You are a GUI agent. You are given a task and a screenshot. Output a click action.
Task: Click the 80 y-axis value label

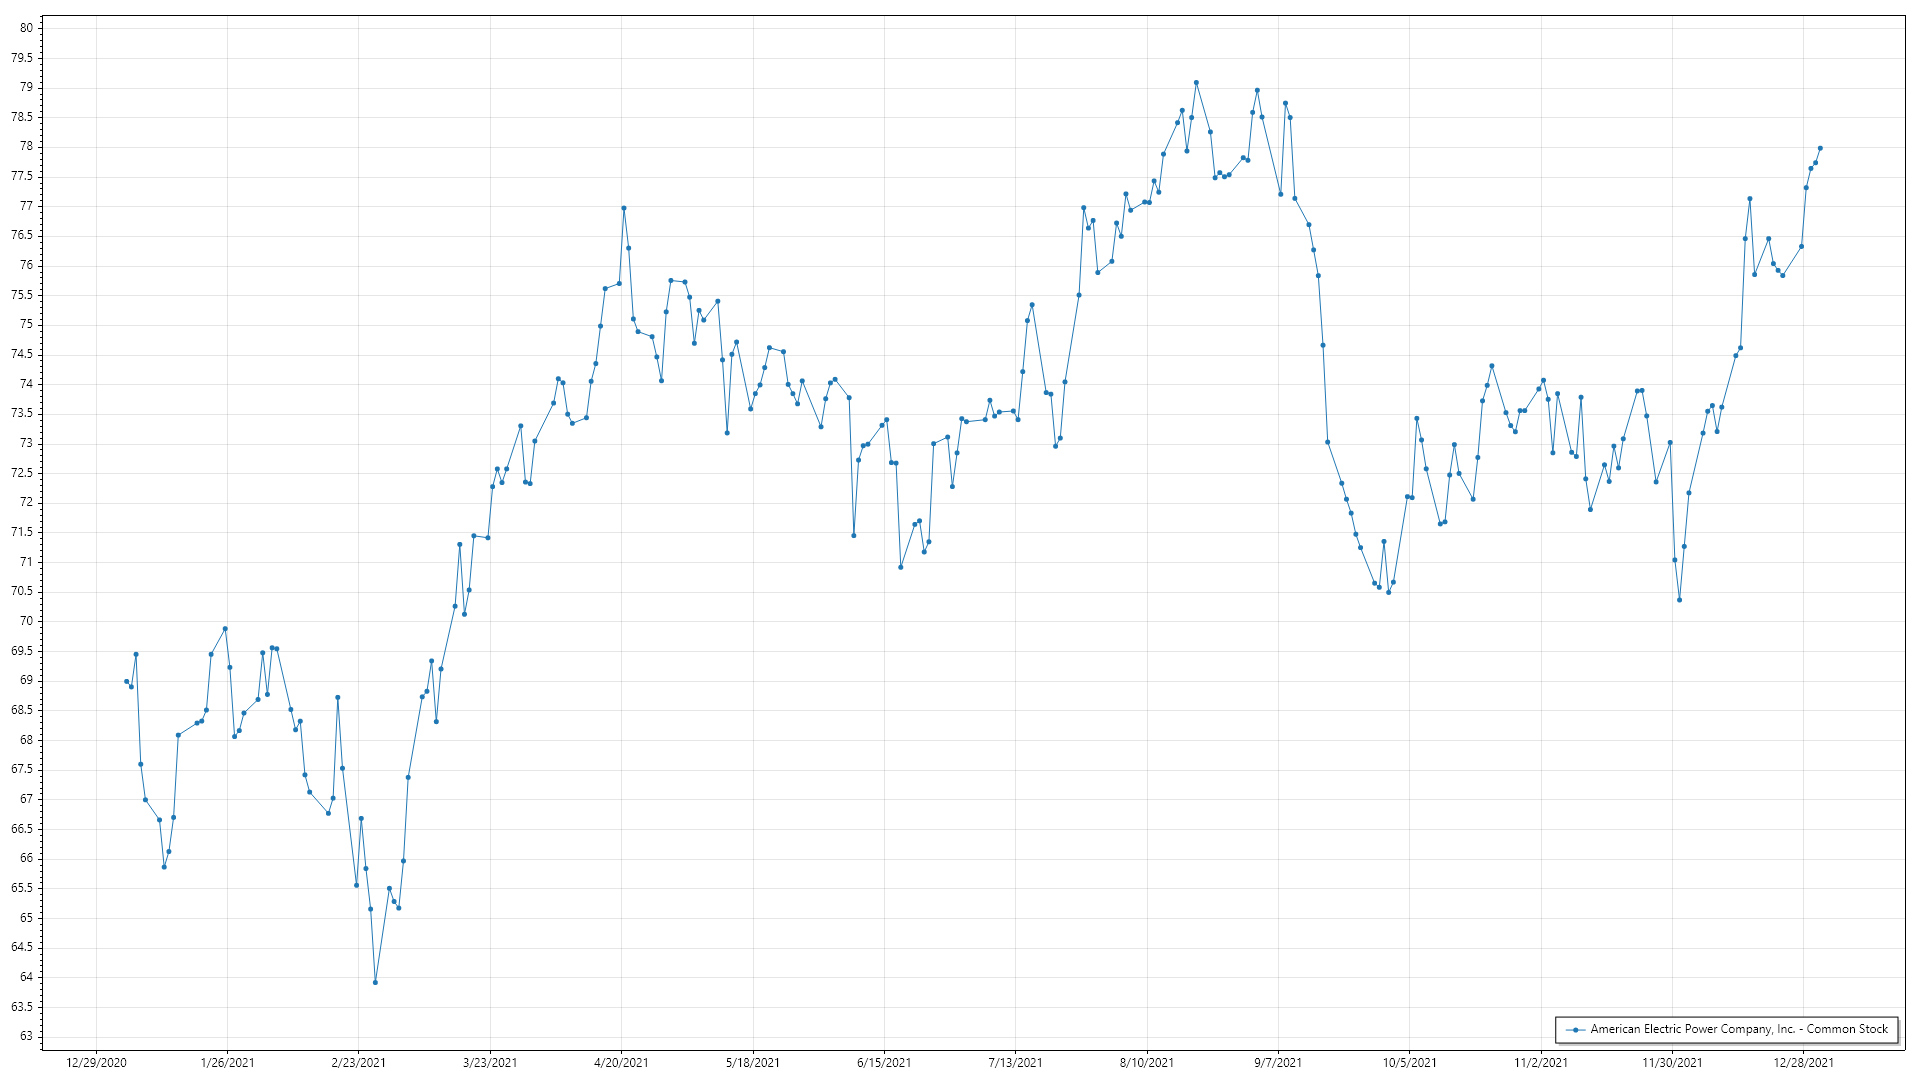tap(26, 28)
